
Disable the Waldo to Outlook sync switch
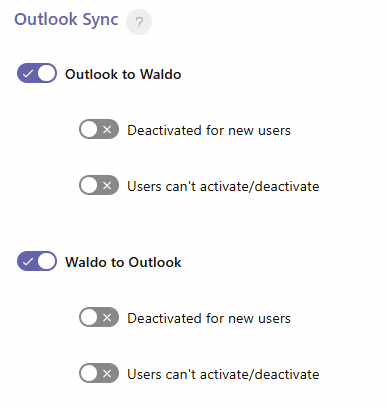click(37, 261)
